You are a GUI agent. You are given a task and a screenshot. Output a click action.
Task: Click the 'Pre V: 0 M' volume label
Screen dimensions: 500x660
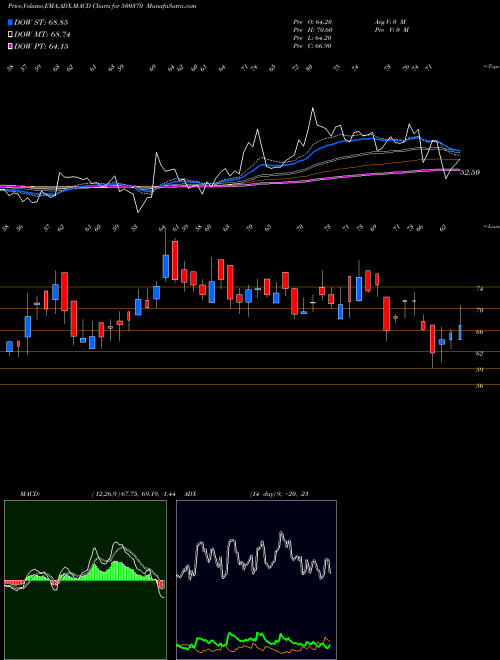coord(393,30)
